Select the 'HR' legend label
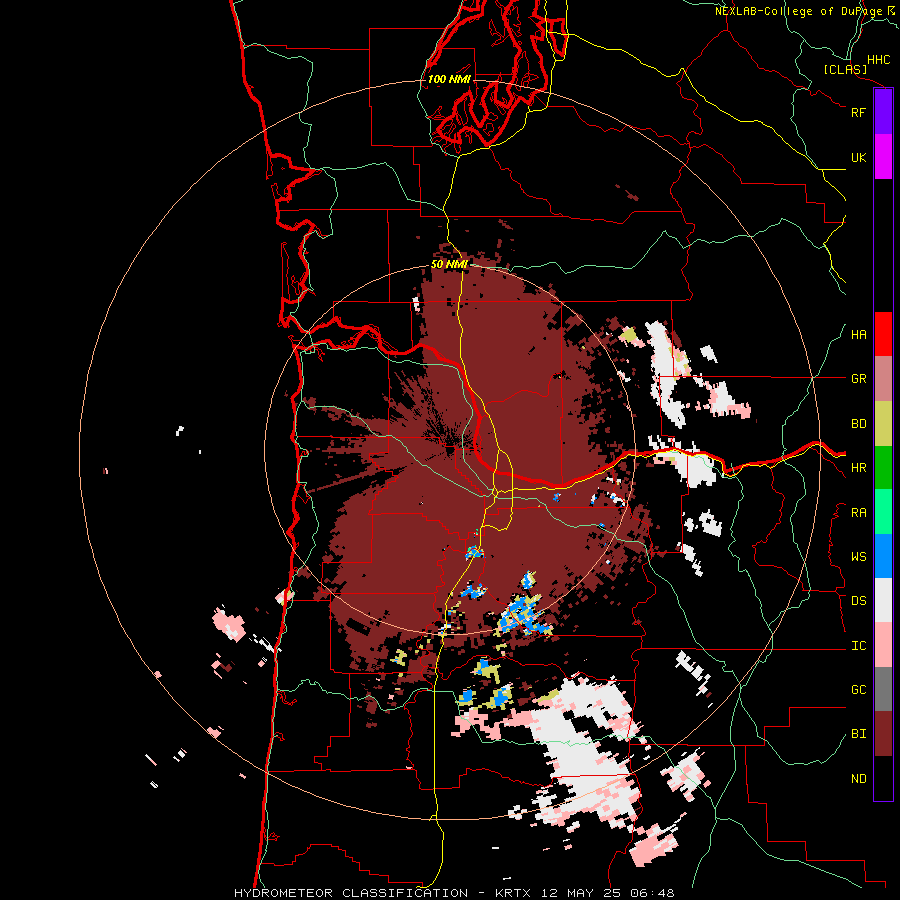Screen dimensions: 900x900 858,468
